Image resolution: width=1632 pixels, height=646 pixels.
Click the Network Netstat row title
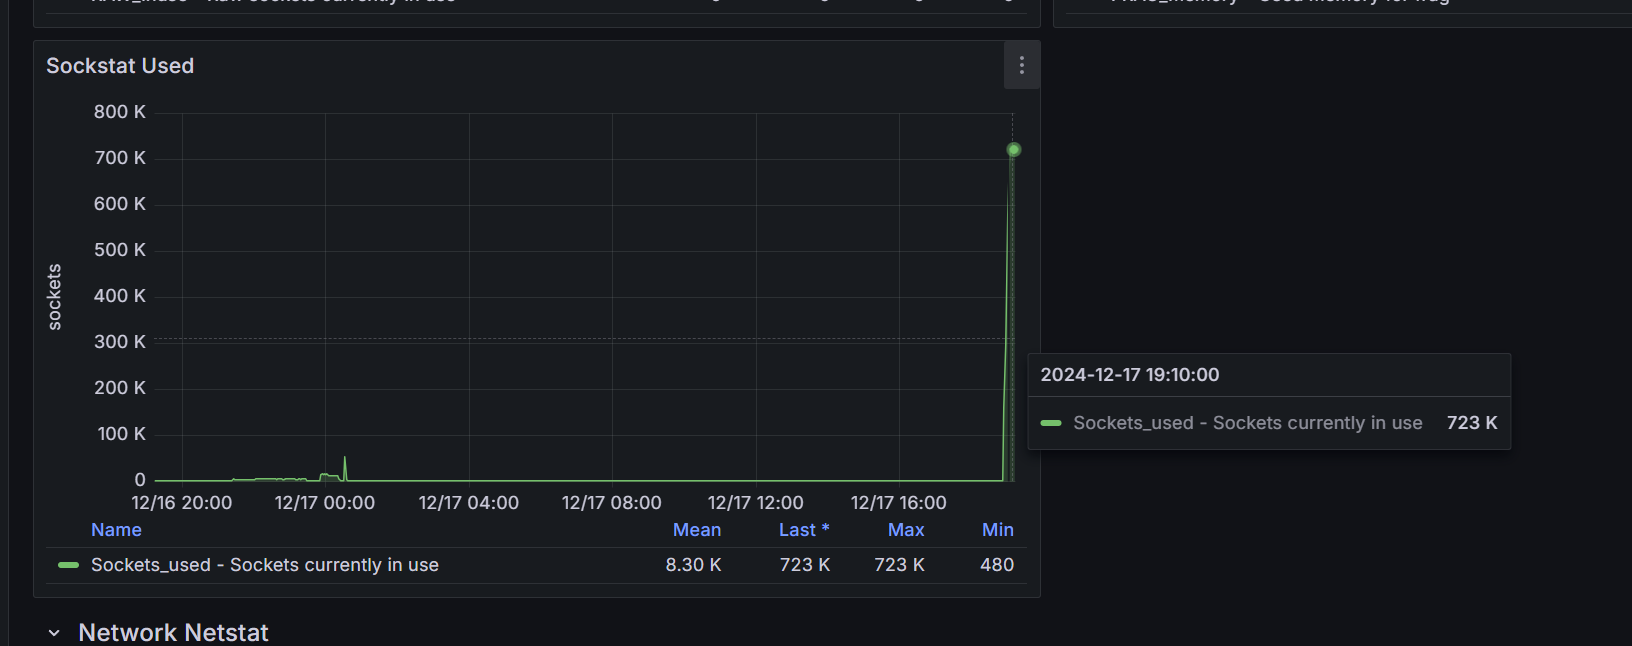click(x=173, y=633)
